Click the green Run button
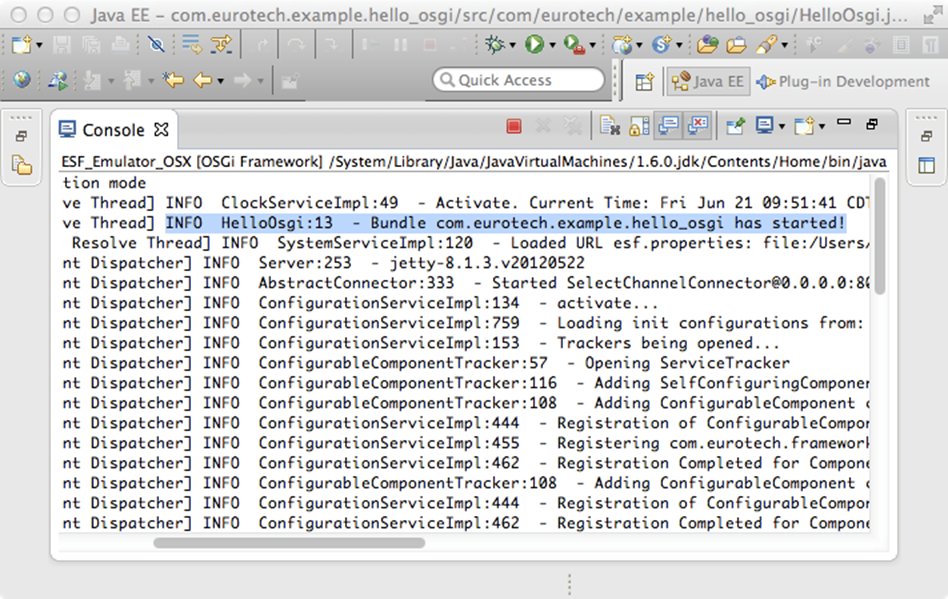 (534, 44)
